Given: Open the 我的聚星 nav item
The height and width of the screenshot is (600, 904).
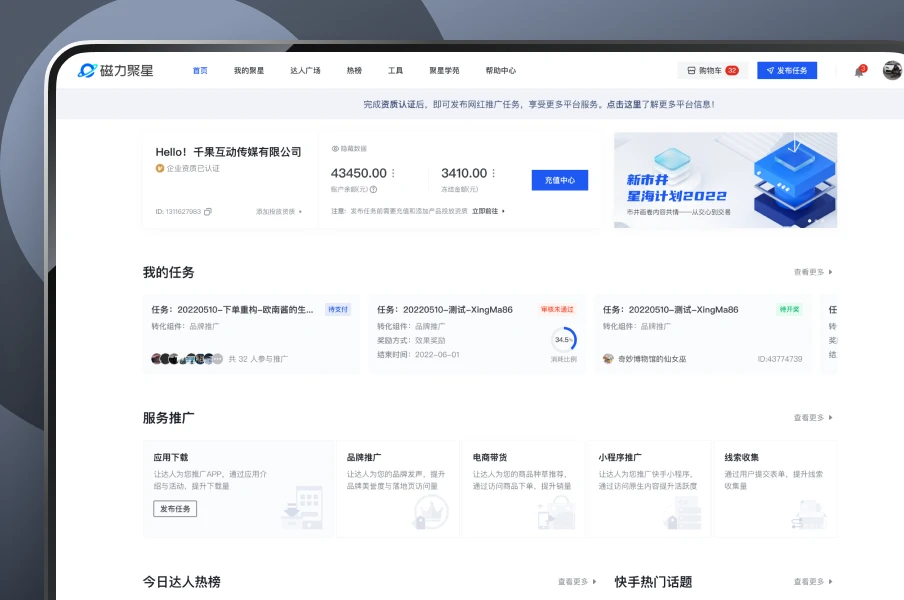Looking at the screenshot, I should click(x=248, y=70).
